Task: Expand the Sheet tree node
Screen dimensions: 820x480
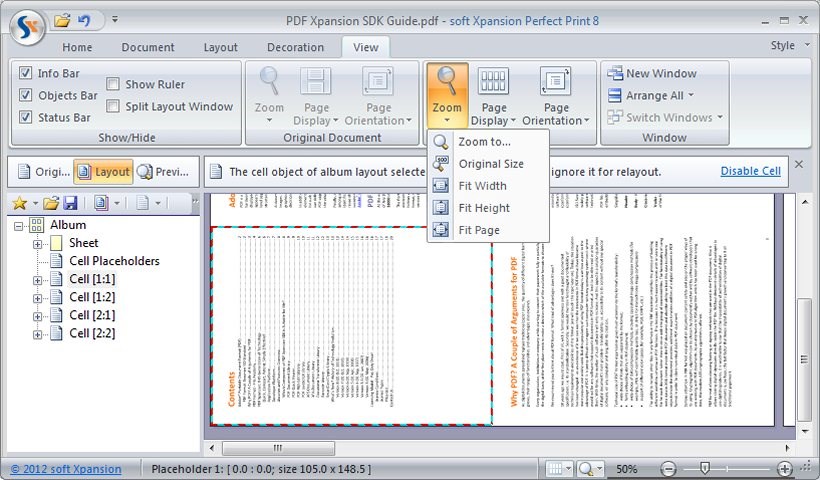Action: [x=38, y=244]
